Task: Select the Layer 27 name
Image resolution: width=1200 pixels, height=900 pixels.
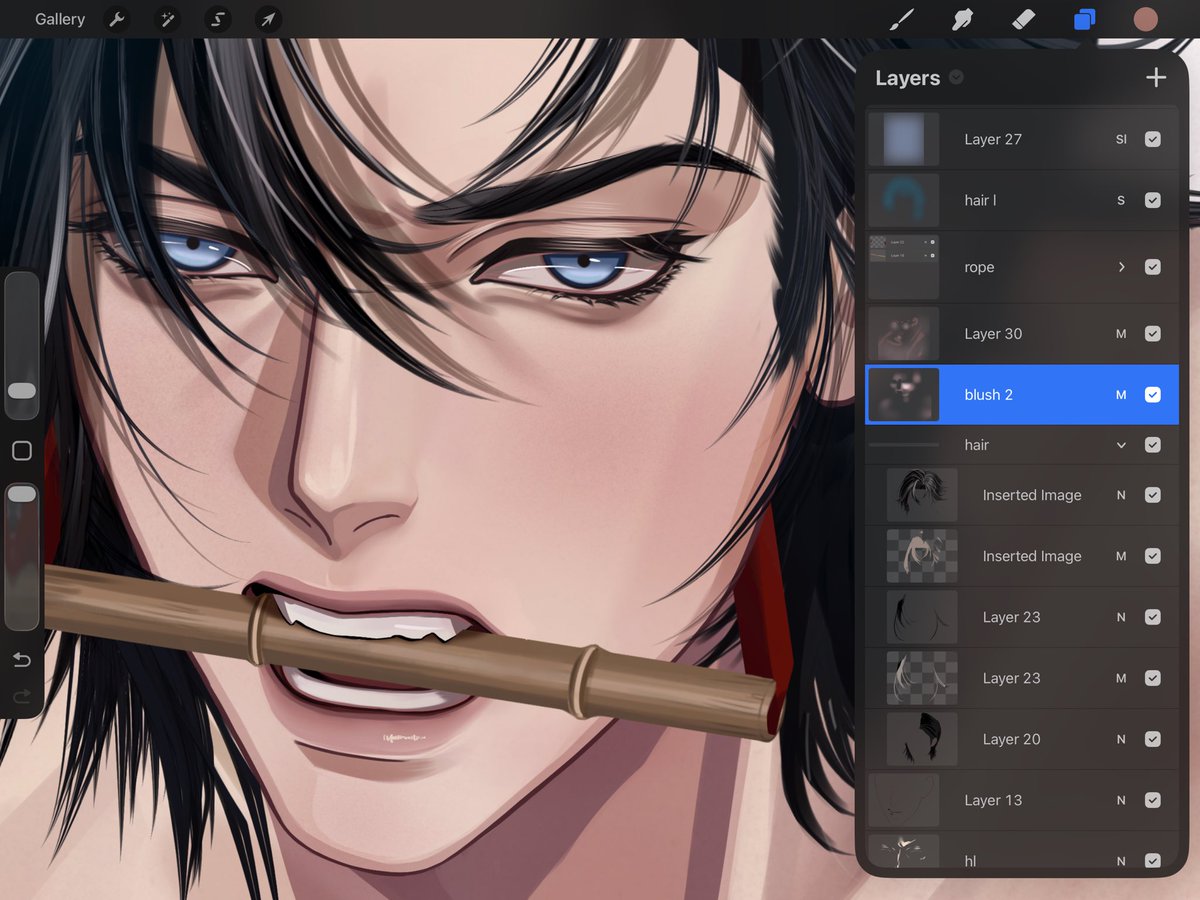Action: pos(993,139)
